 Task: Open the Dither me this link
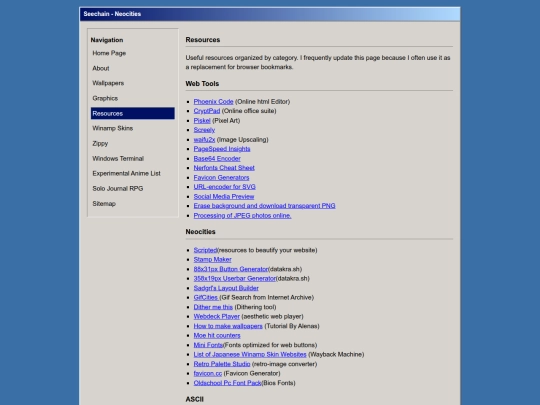pos(213,307)
